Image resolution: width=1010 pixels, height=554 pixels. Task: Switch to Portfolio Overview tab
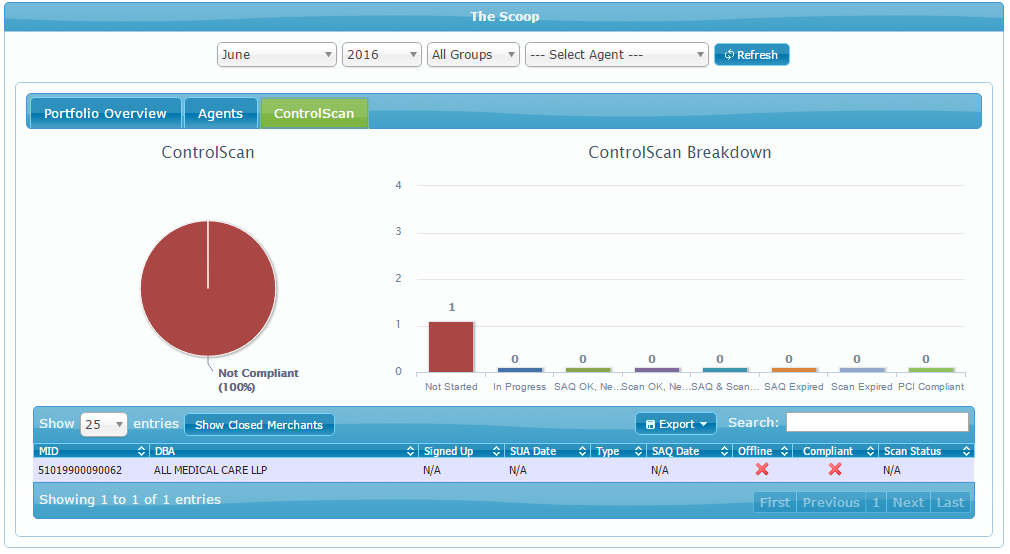(105, 113)
